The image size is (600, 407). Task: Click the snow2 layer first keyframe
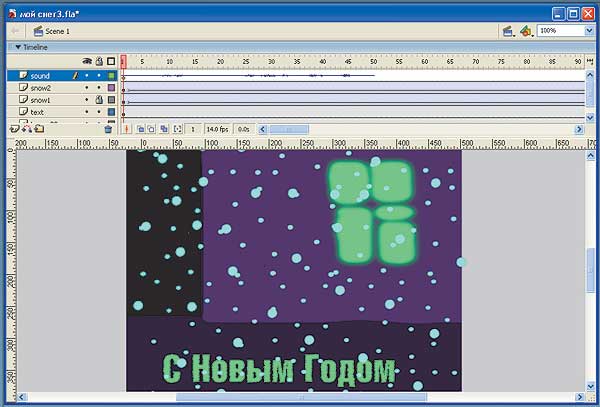pos(123,88)
